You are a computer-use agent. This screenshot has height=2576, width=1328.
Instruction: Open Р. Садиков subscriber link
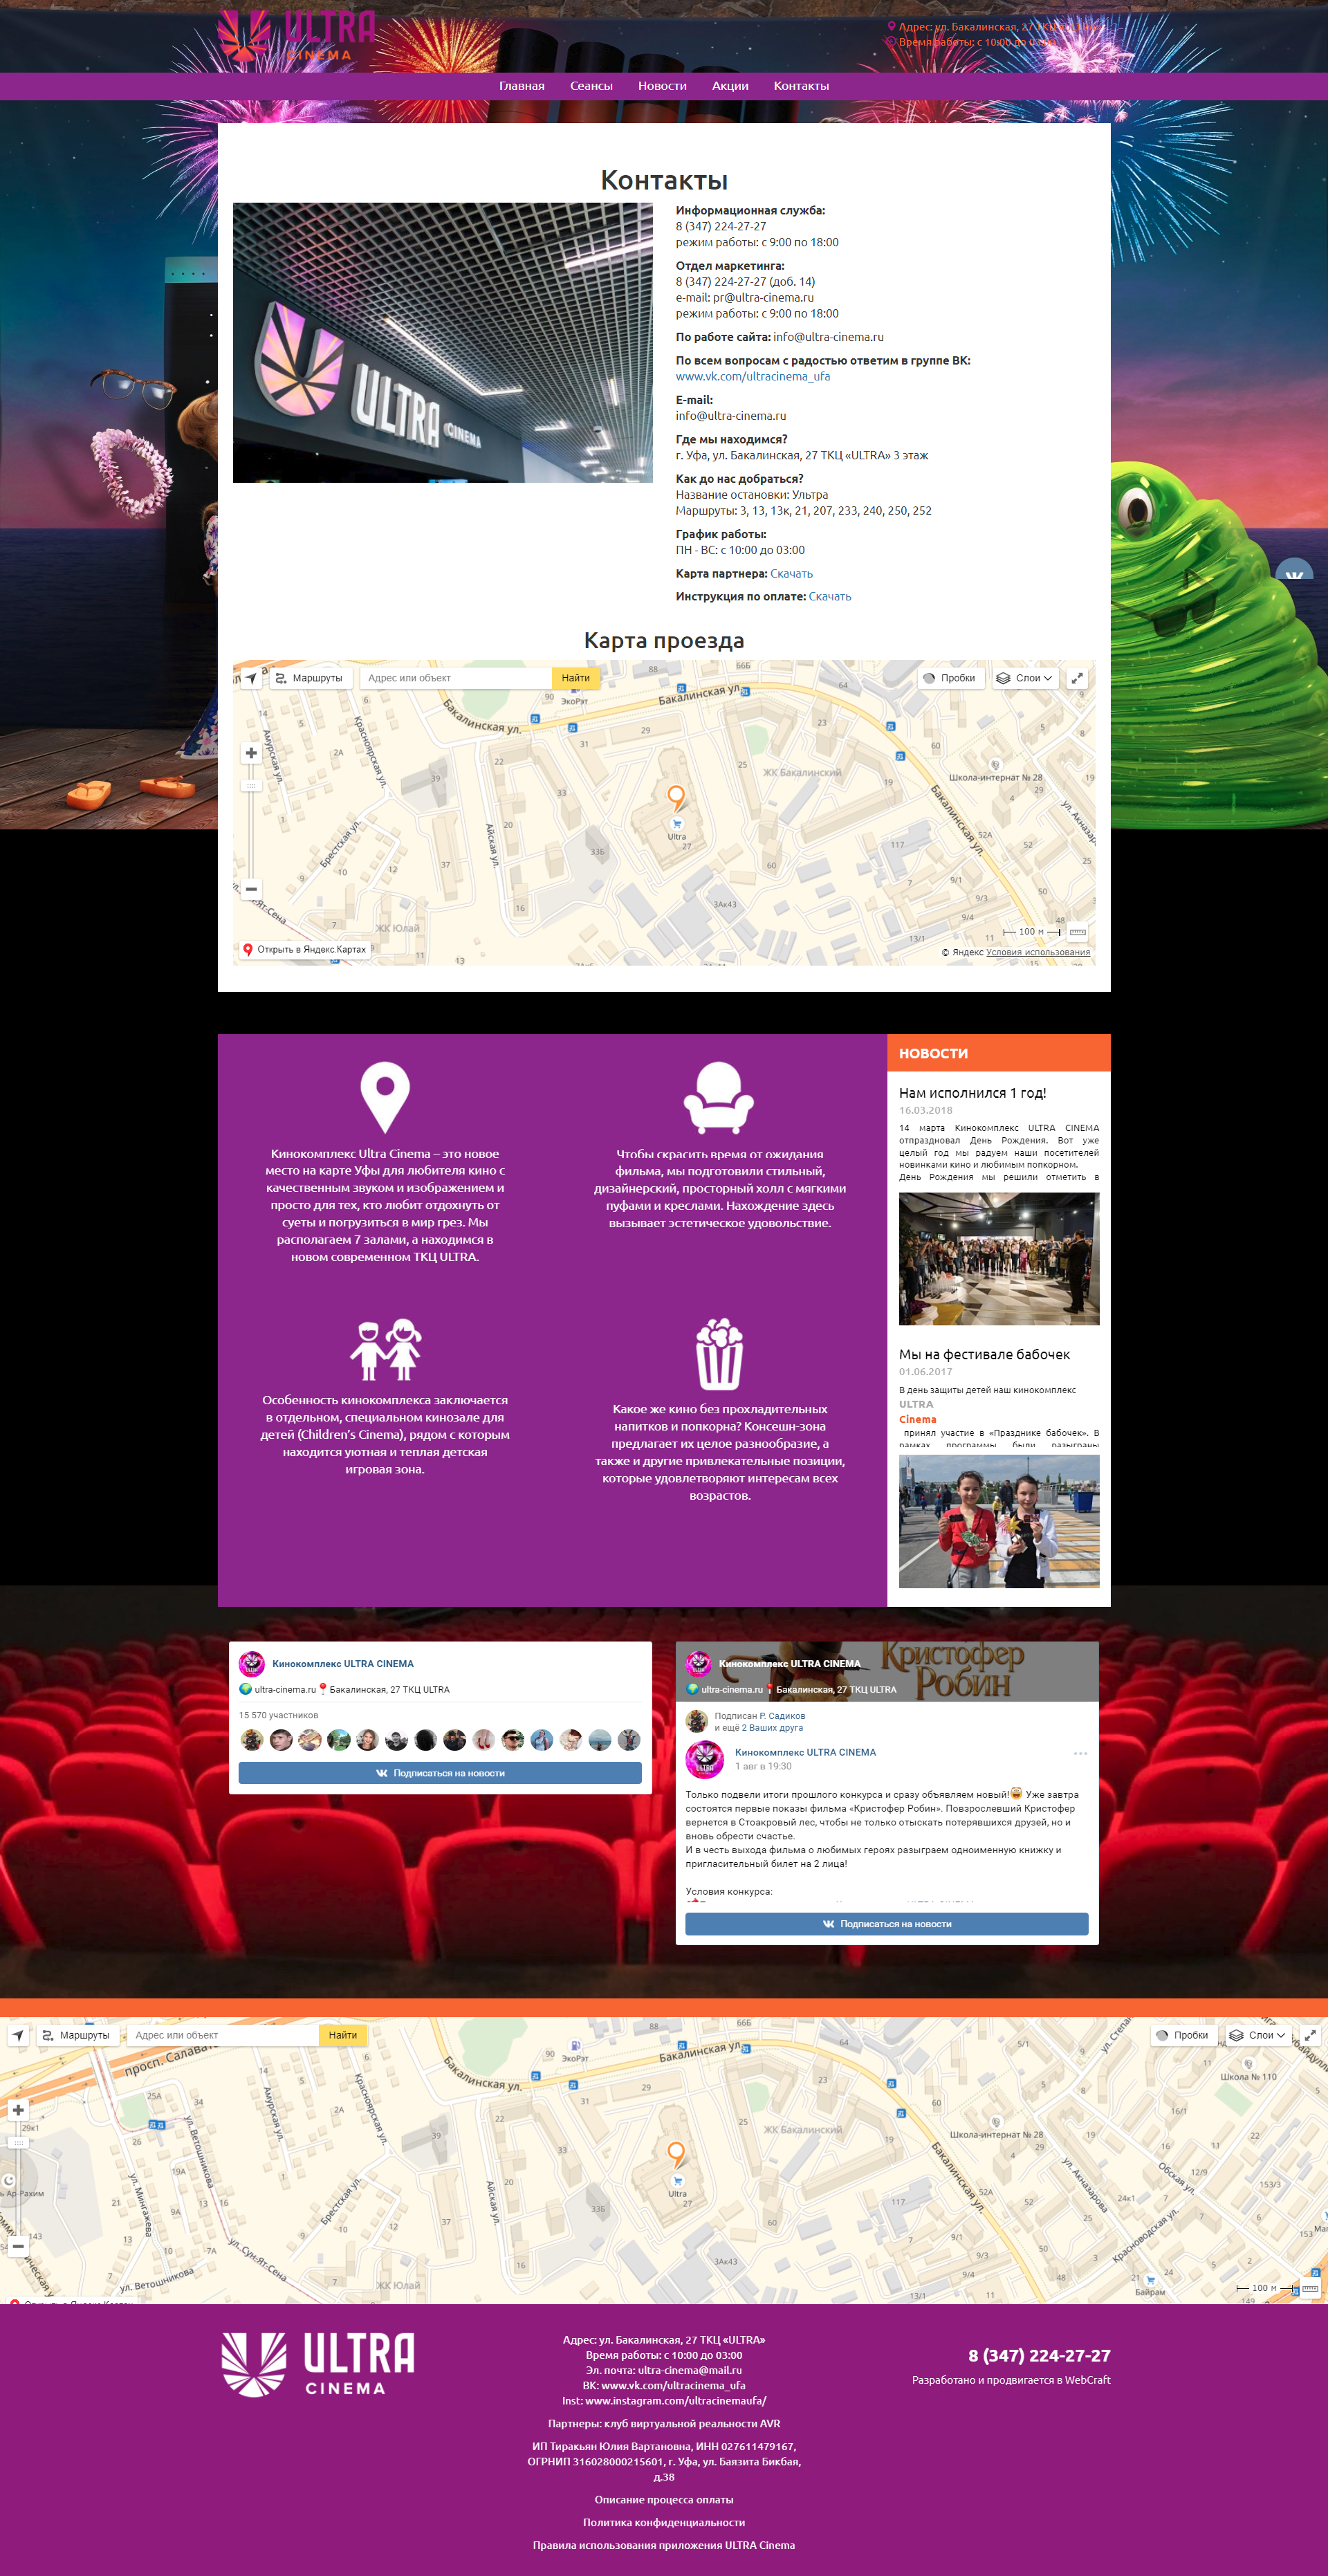click(782, 1716)
